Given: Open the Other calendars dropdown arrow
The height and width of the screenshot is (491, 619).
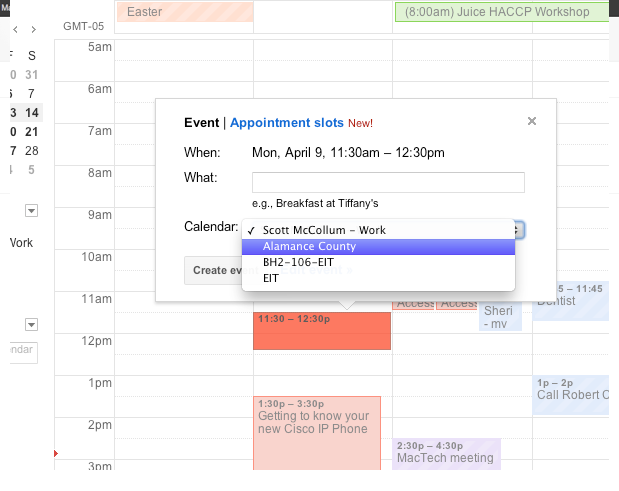Looking at the screenshot, I should pos(32,324).
